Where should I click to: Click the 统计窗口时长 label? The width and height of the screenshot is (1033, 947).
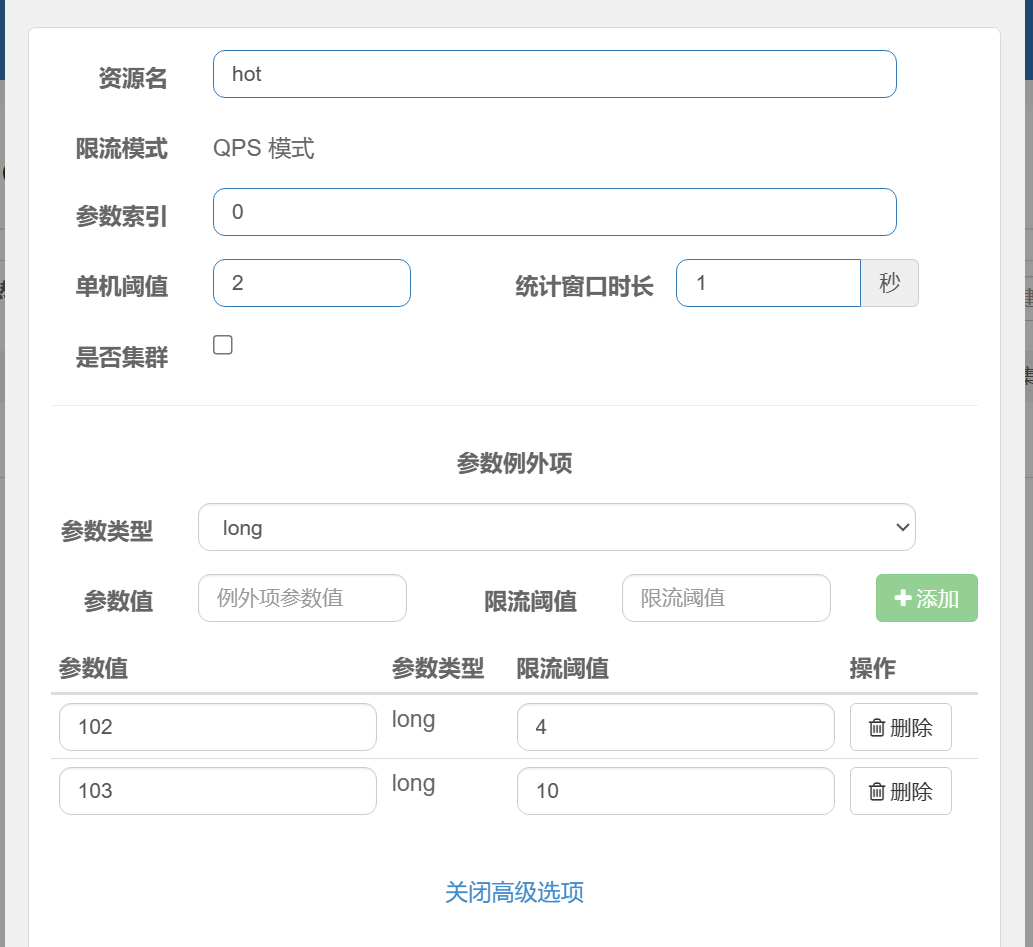click(584, 287)
